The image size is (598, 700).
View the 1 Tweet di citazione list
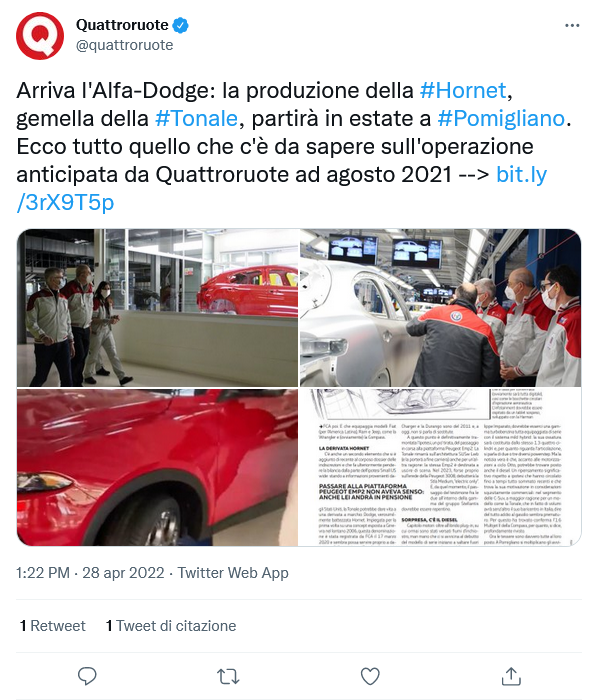171,626
